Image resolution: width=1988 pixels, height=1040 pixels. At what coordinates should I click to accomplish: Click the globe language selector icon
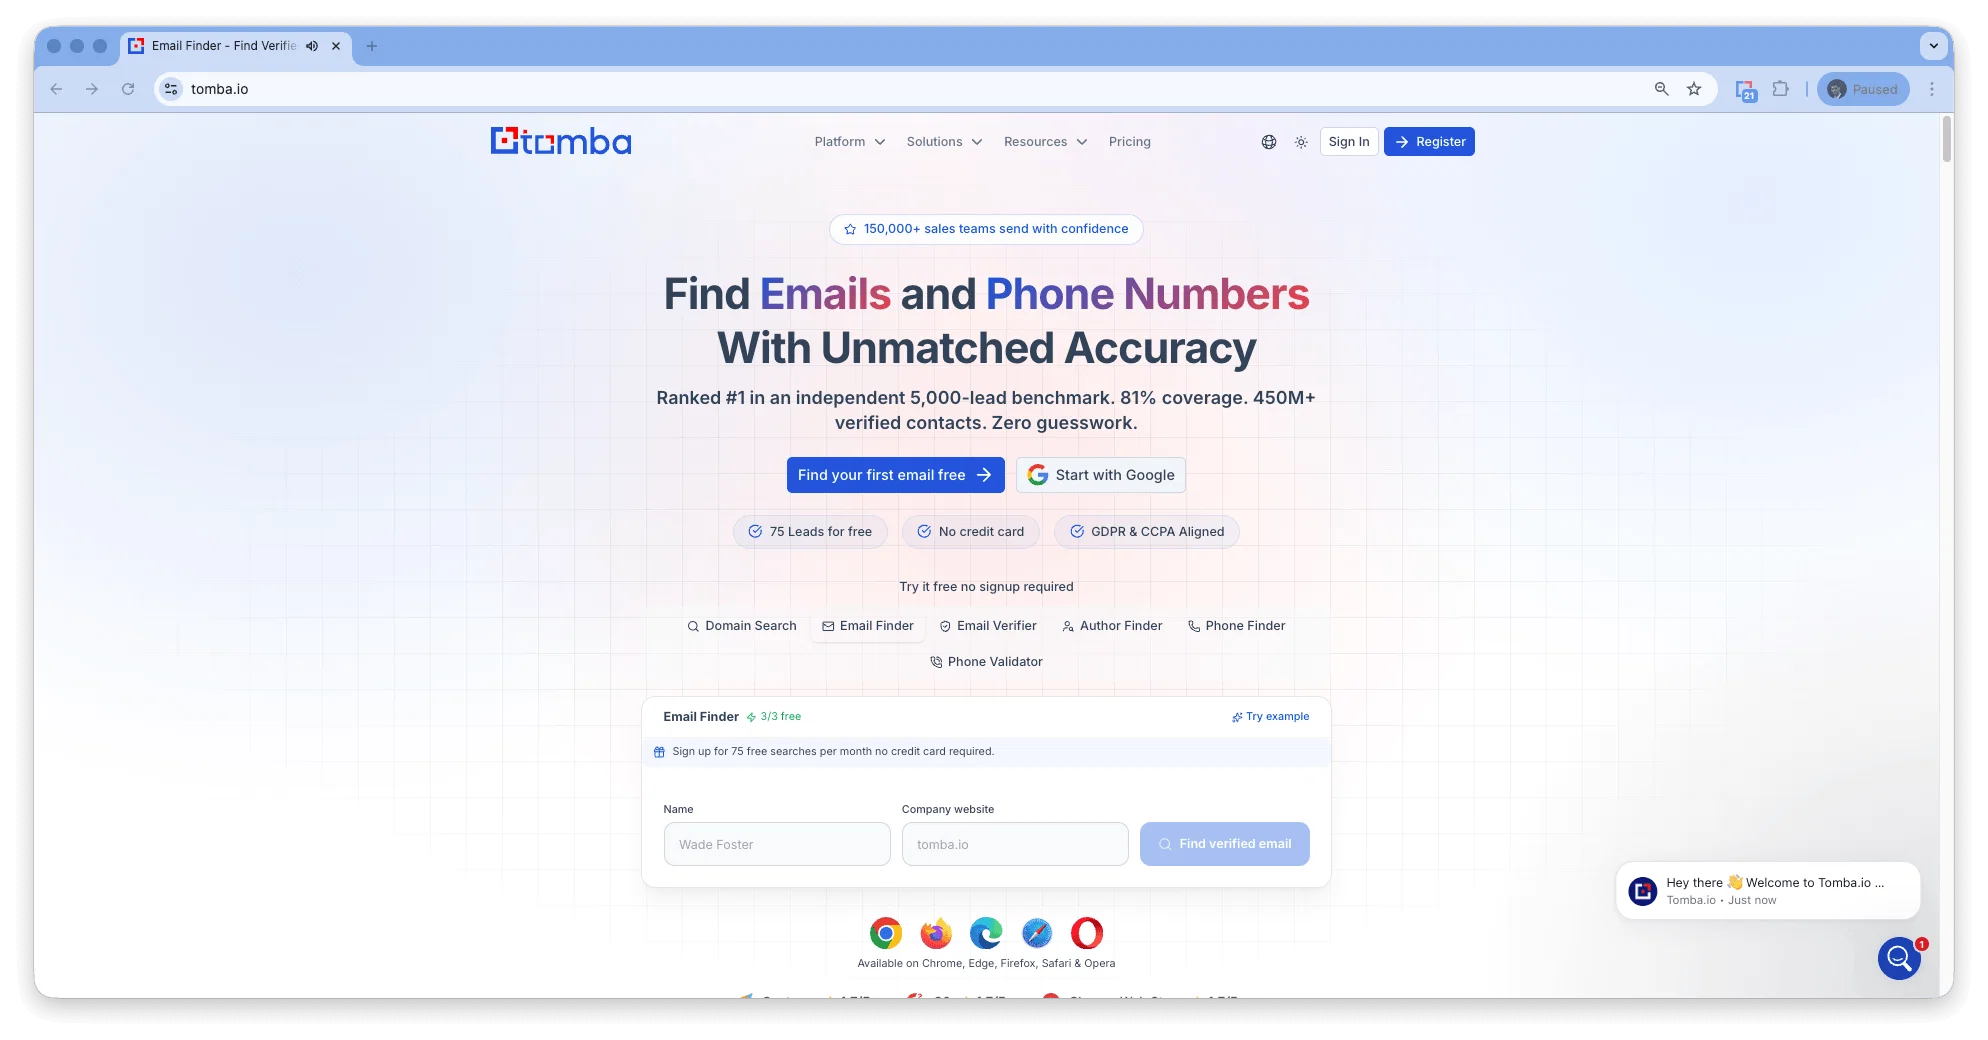point(1268,142)
